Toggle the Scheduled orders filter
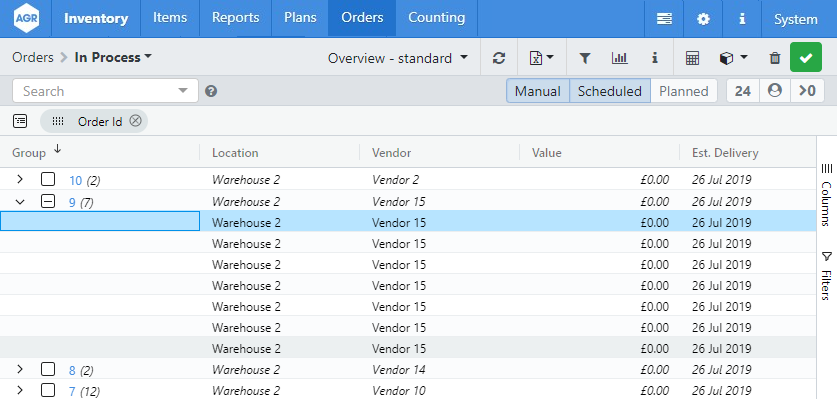This screenshot has height=399, width=837. click(610, 91)
